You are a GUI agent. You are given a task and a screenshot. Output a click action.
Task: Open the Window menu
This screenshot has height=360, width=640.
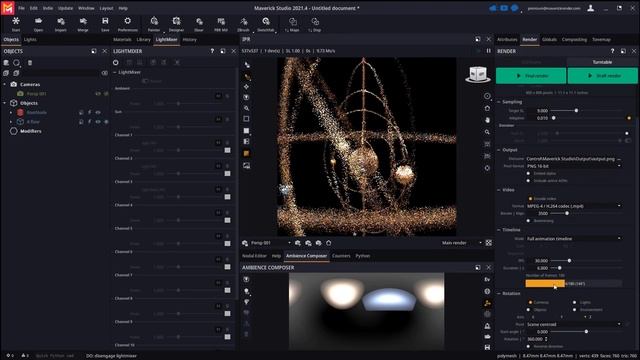86,8
